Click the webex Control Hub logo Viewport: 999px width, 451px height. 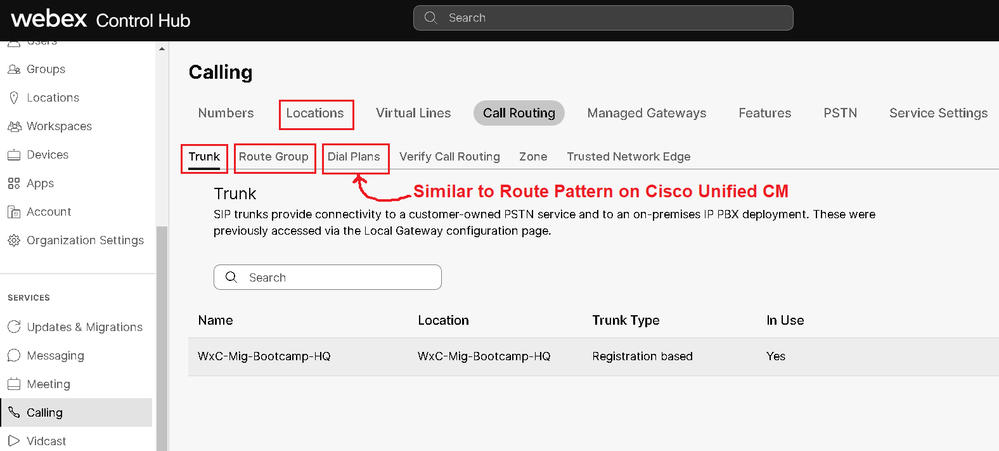(x=101, y=19)
